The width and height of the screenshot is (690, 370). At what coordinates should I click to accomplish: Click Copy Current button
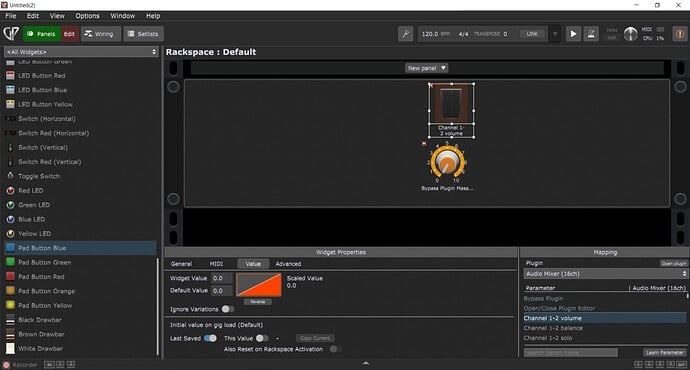point(315,338)
